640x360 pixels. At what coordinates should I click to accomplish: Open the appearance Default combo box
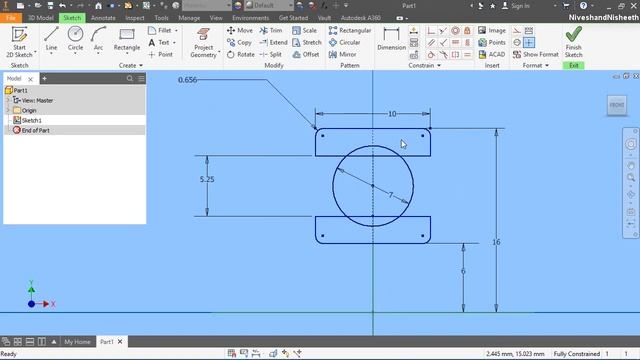tap(269, 6)
